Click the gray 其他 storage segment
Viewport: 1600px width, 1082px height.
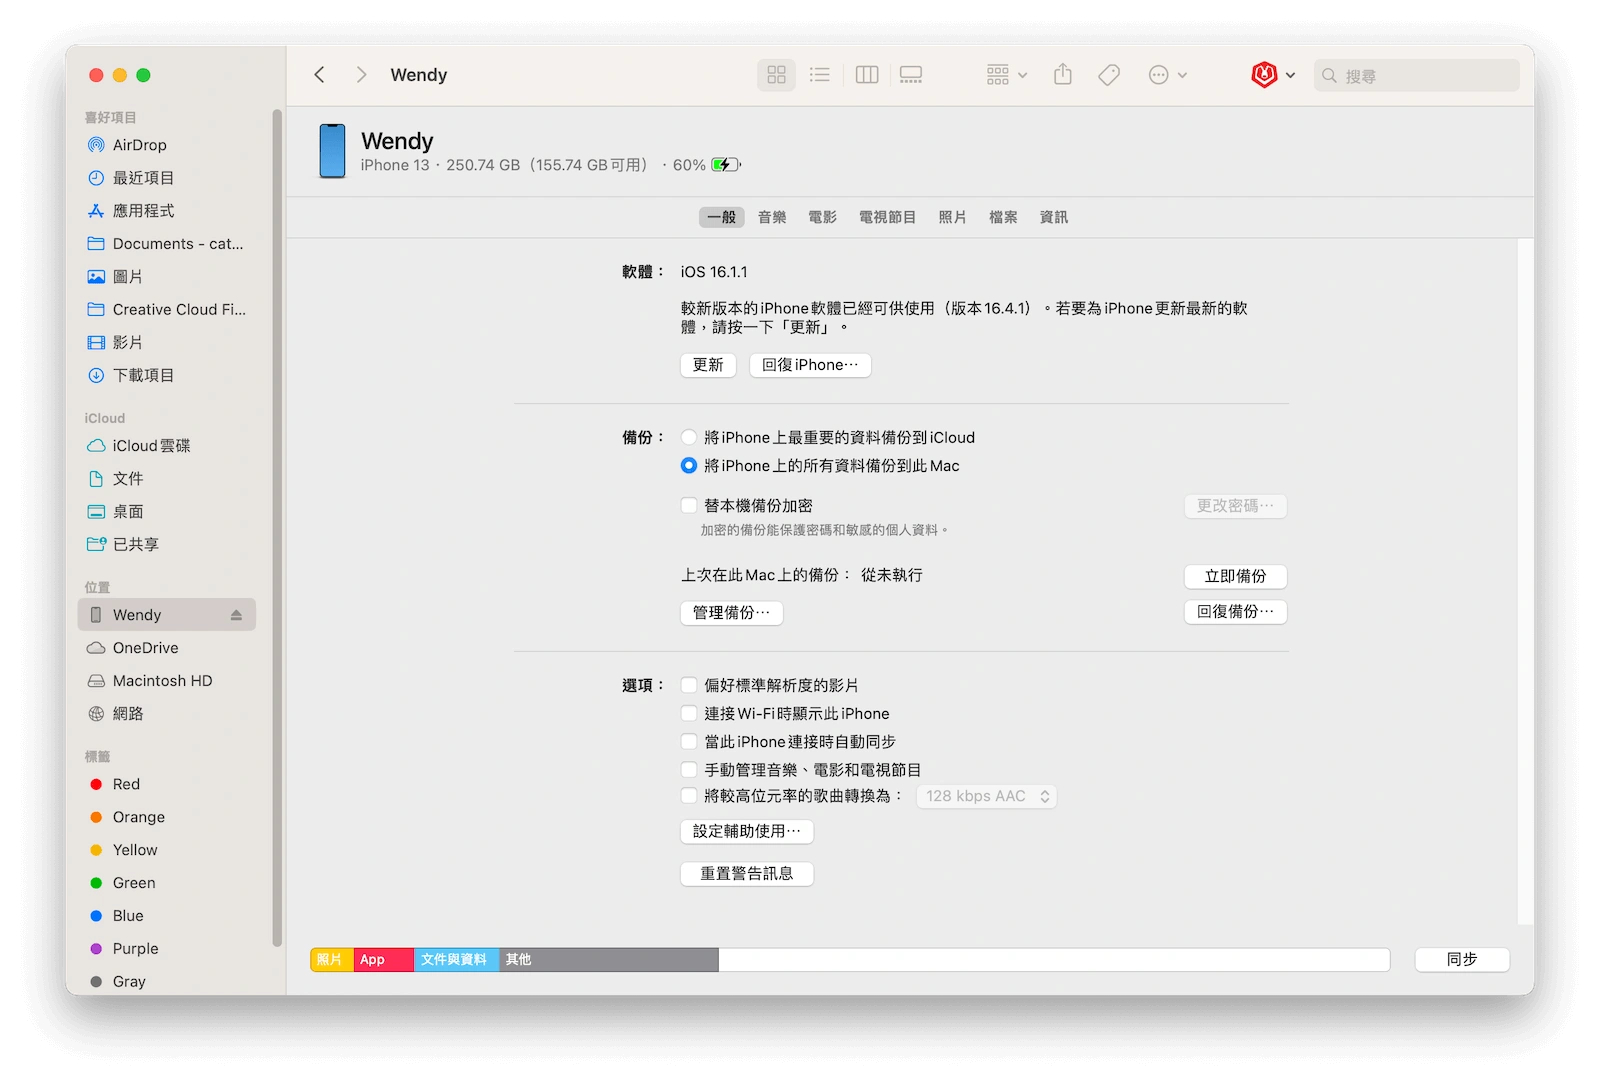point(609,960)
